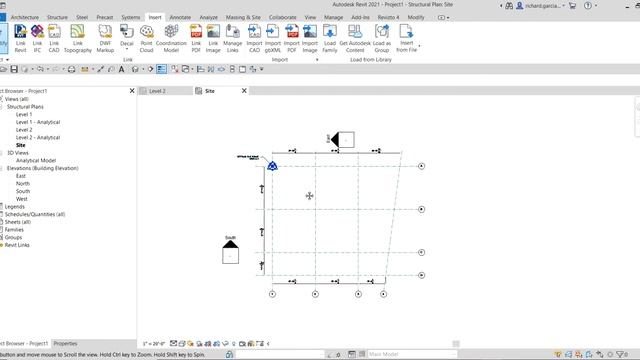Image resolution: width=640 pixels, height=360 pixels.
Task: Open the West elevation in the browser
Action: coord(22,199)
